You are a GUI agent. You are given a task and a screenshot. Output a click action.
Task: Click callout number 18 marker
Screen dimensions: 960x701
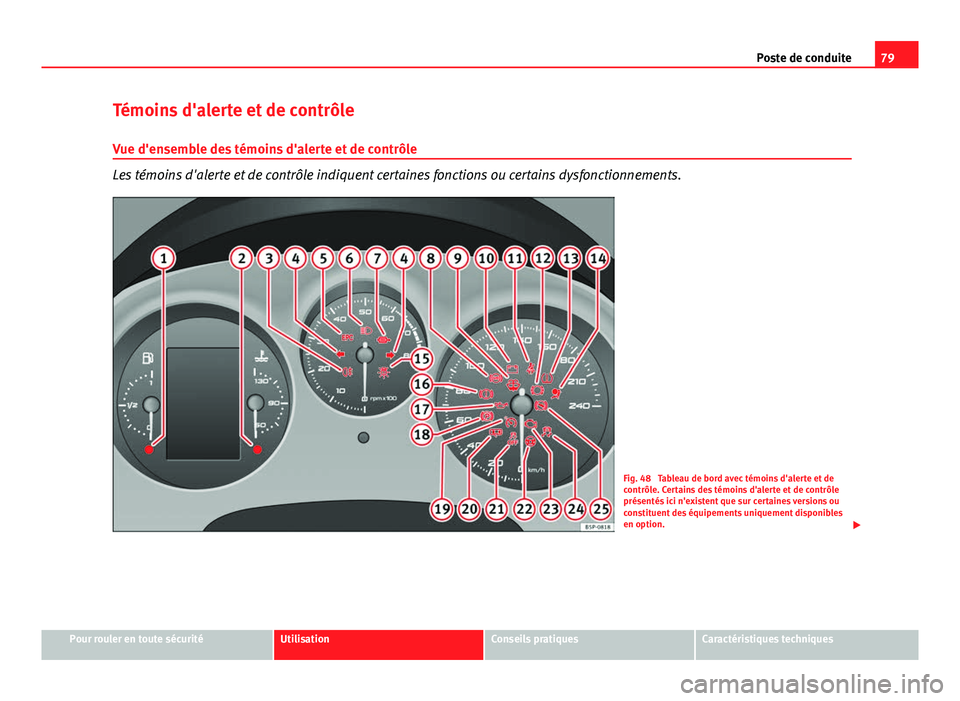[422, 435]
